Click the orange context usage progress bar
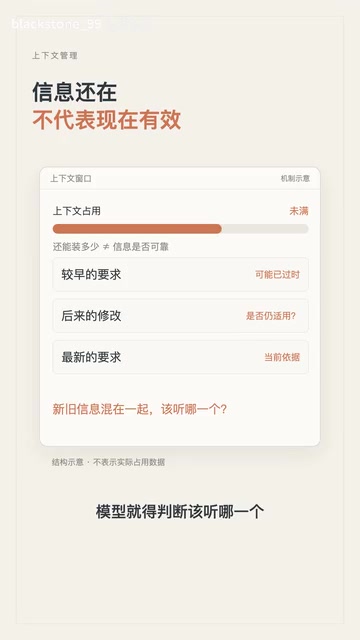The width and height of the screenshot is (360, 640). click(137, 229)
